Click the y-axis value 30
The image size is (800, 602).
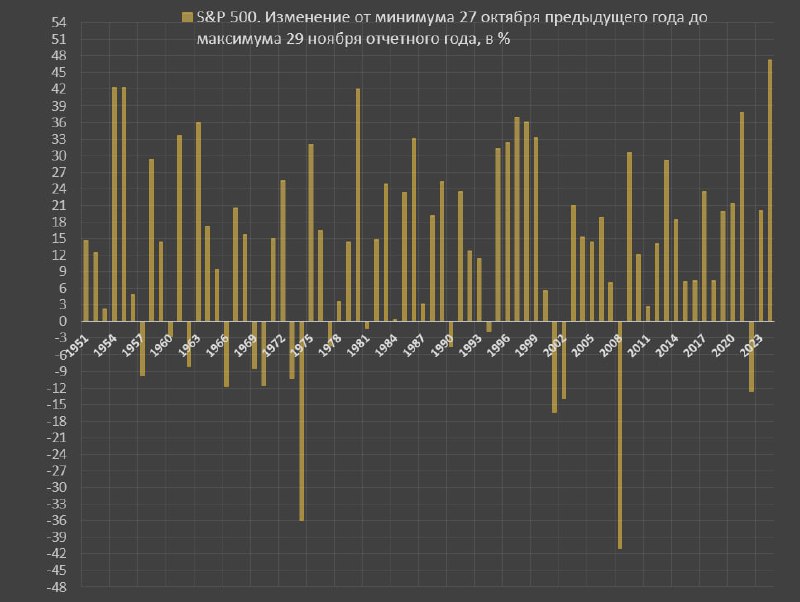tap(59, 156)
